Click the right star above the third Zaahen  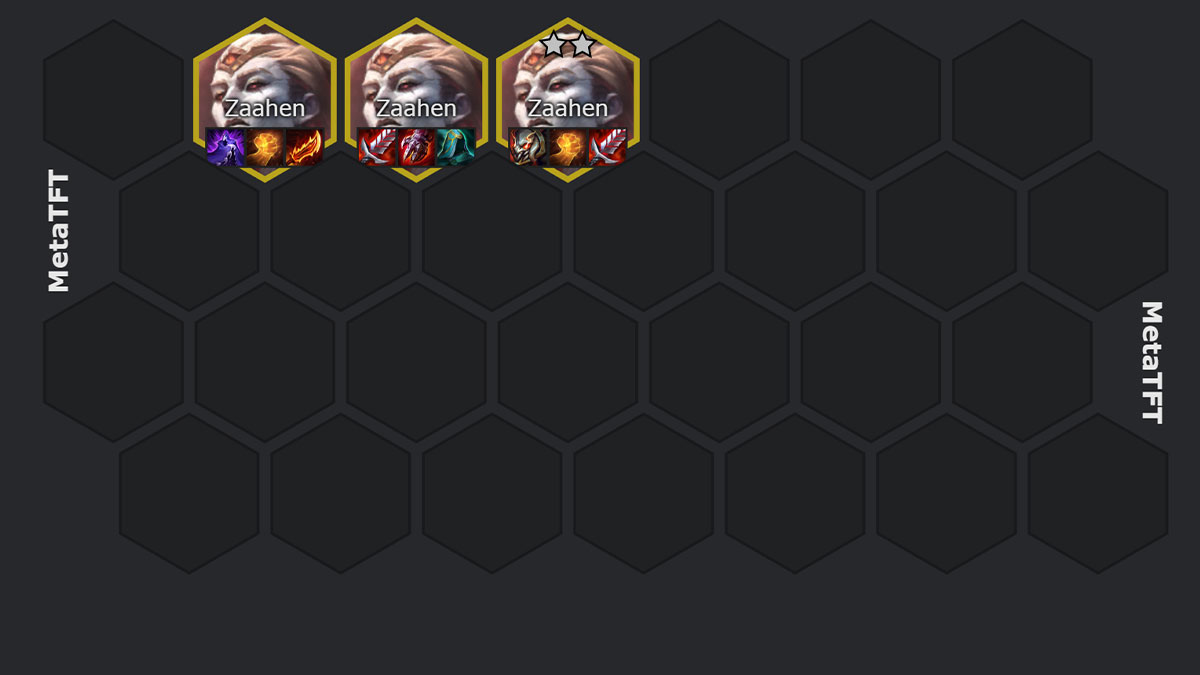point(582,44)
